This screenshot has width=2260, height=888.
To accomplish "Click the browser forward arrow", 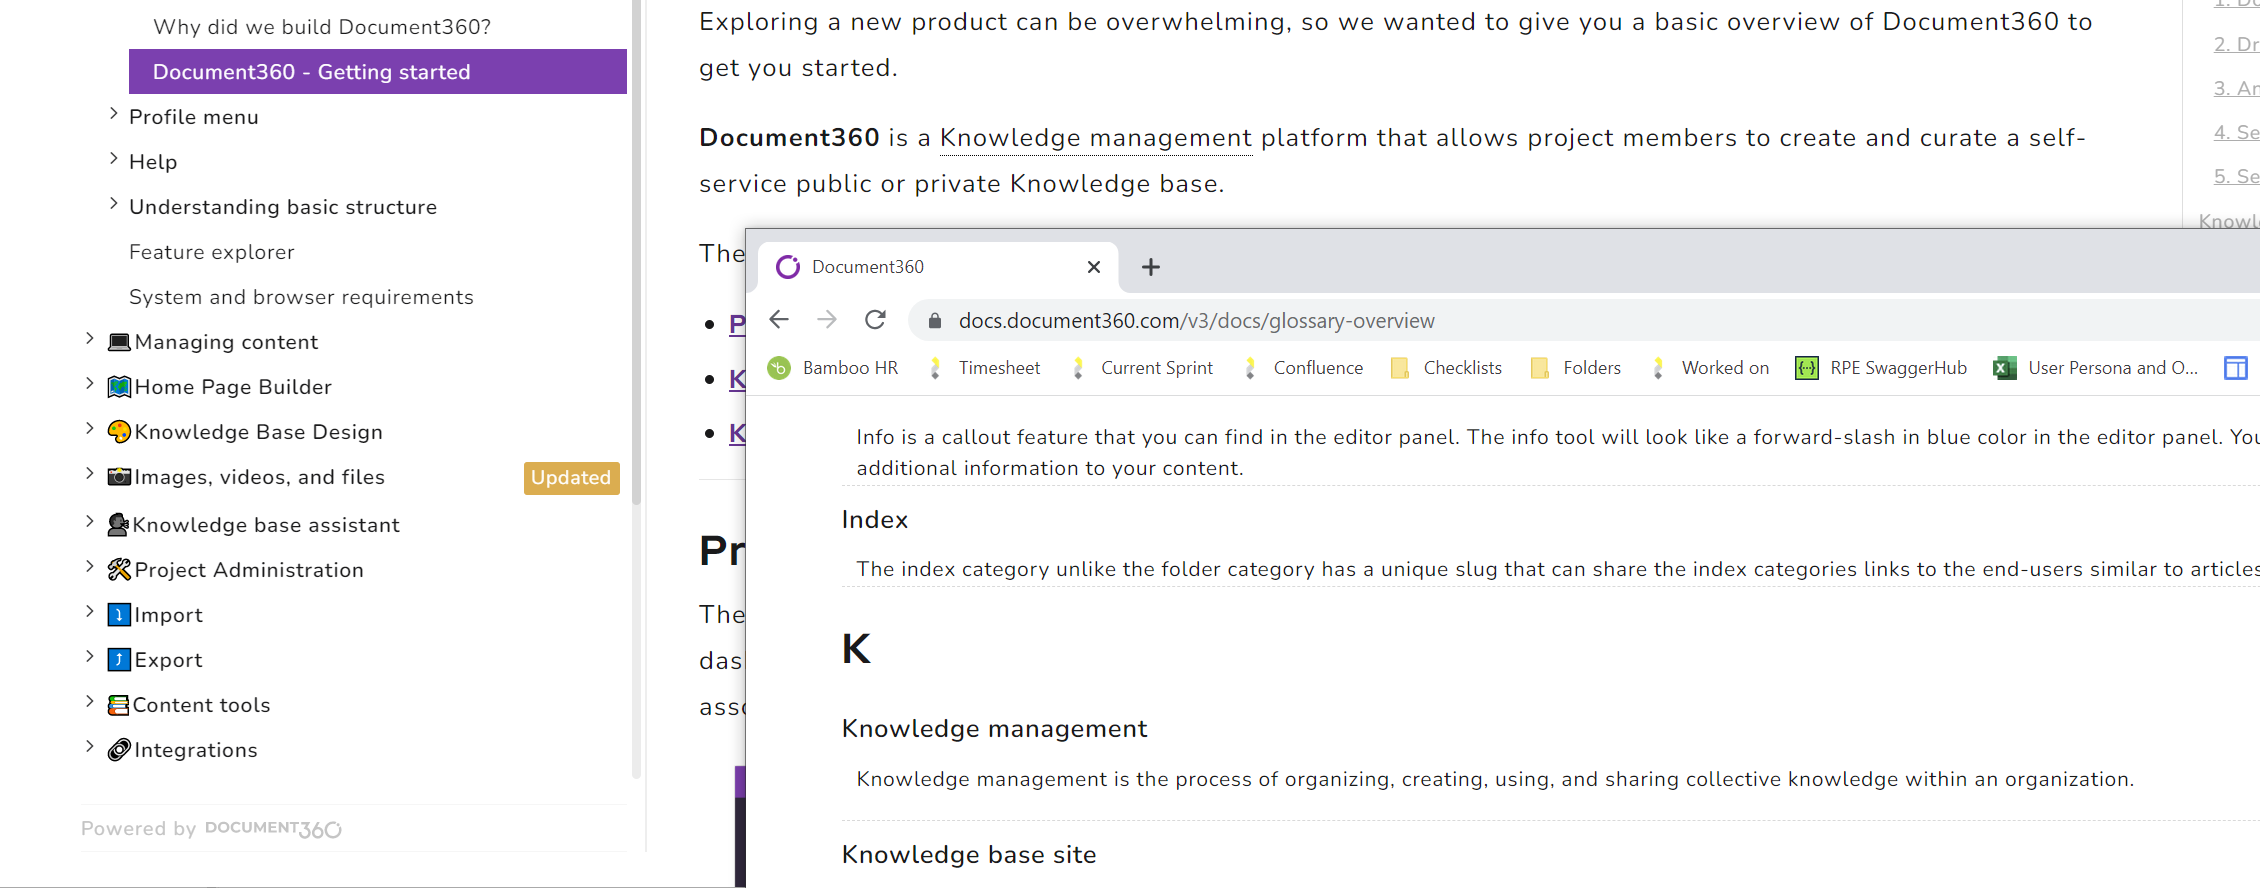I will 827,320.
